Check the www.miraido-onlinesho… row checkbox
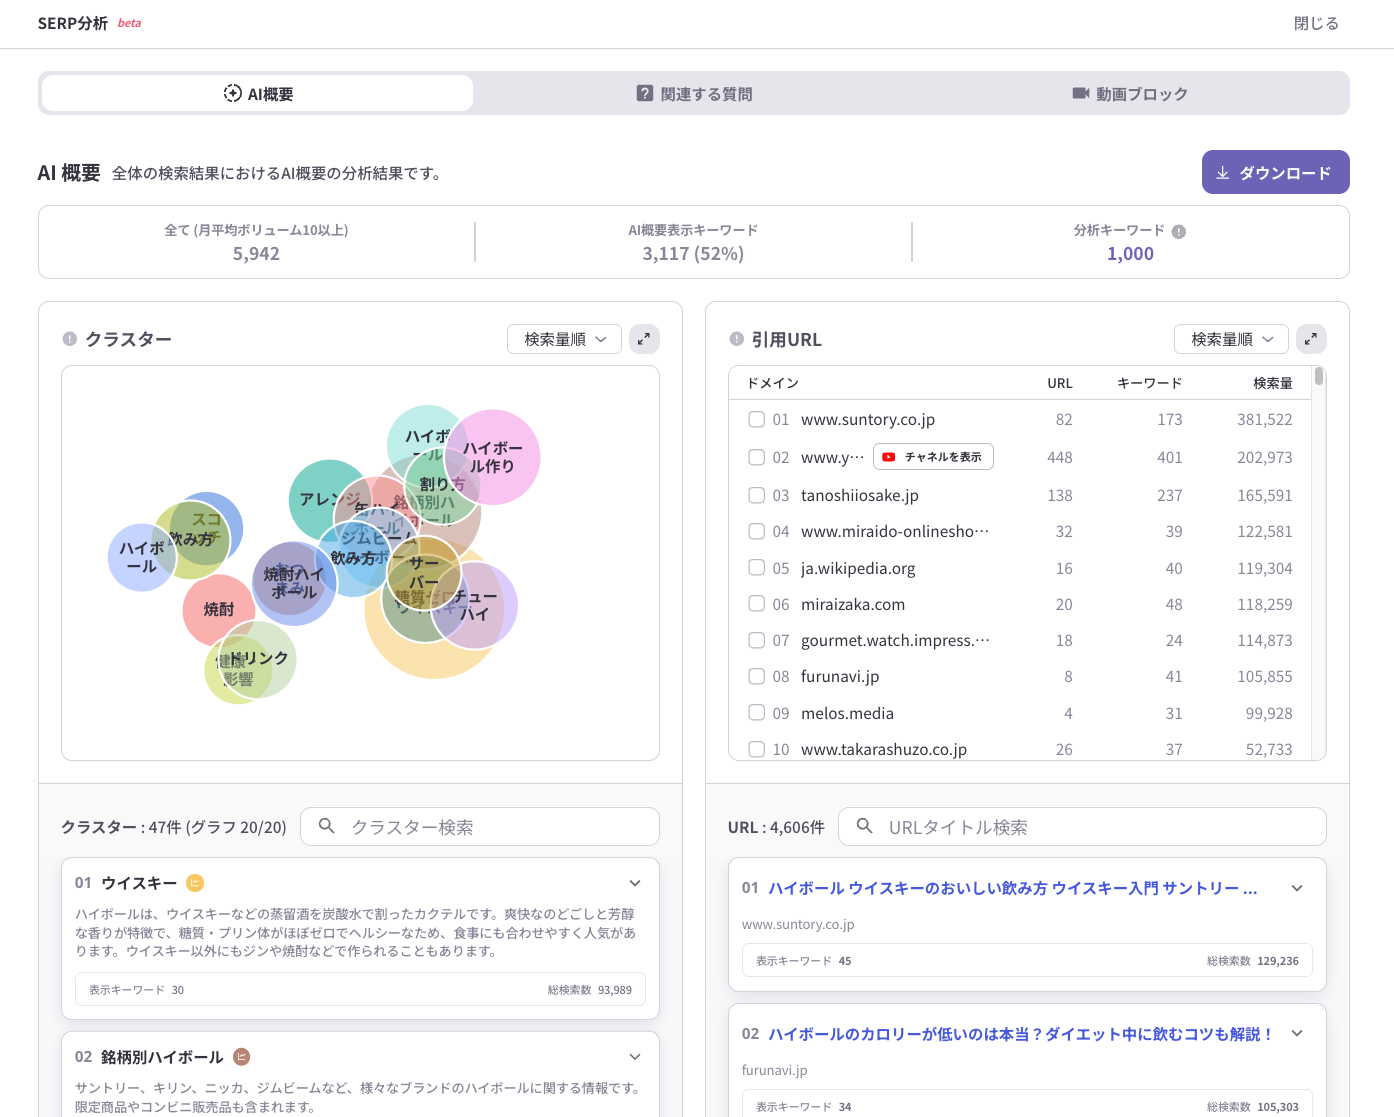 (x=757, y=531)
